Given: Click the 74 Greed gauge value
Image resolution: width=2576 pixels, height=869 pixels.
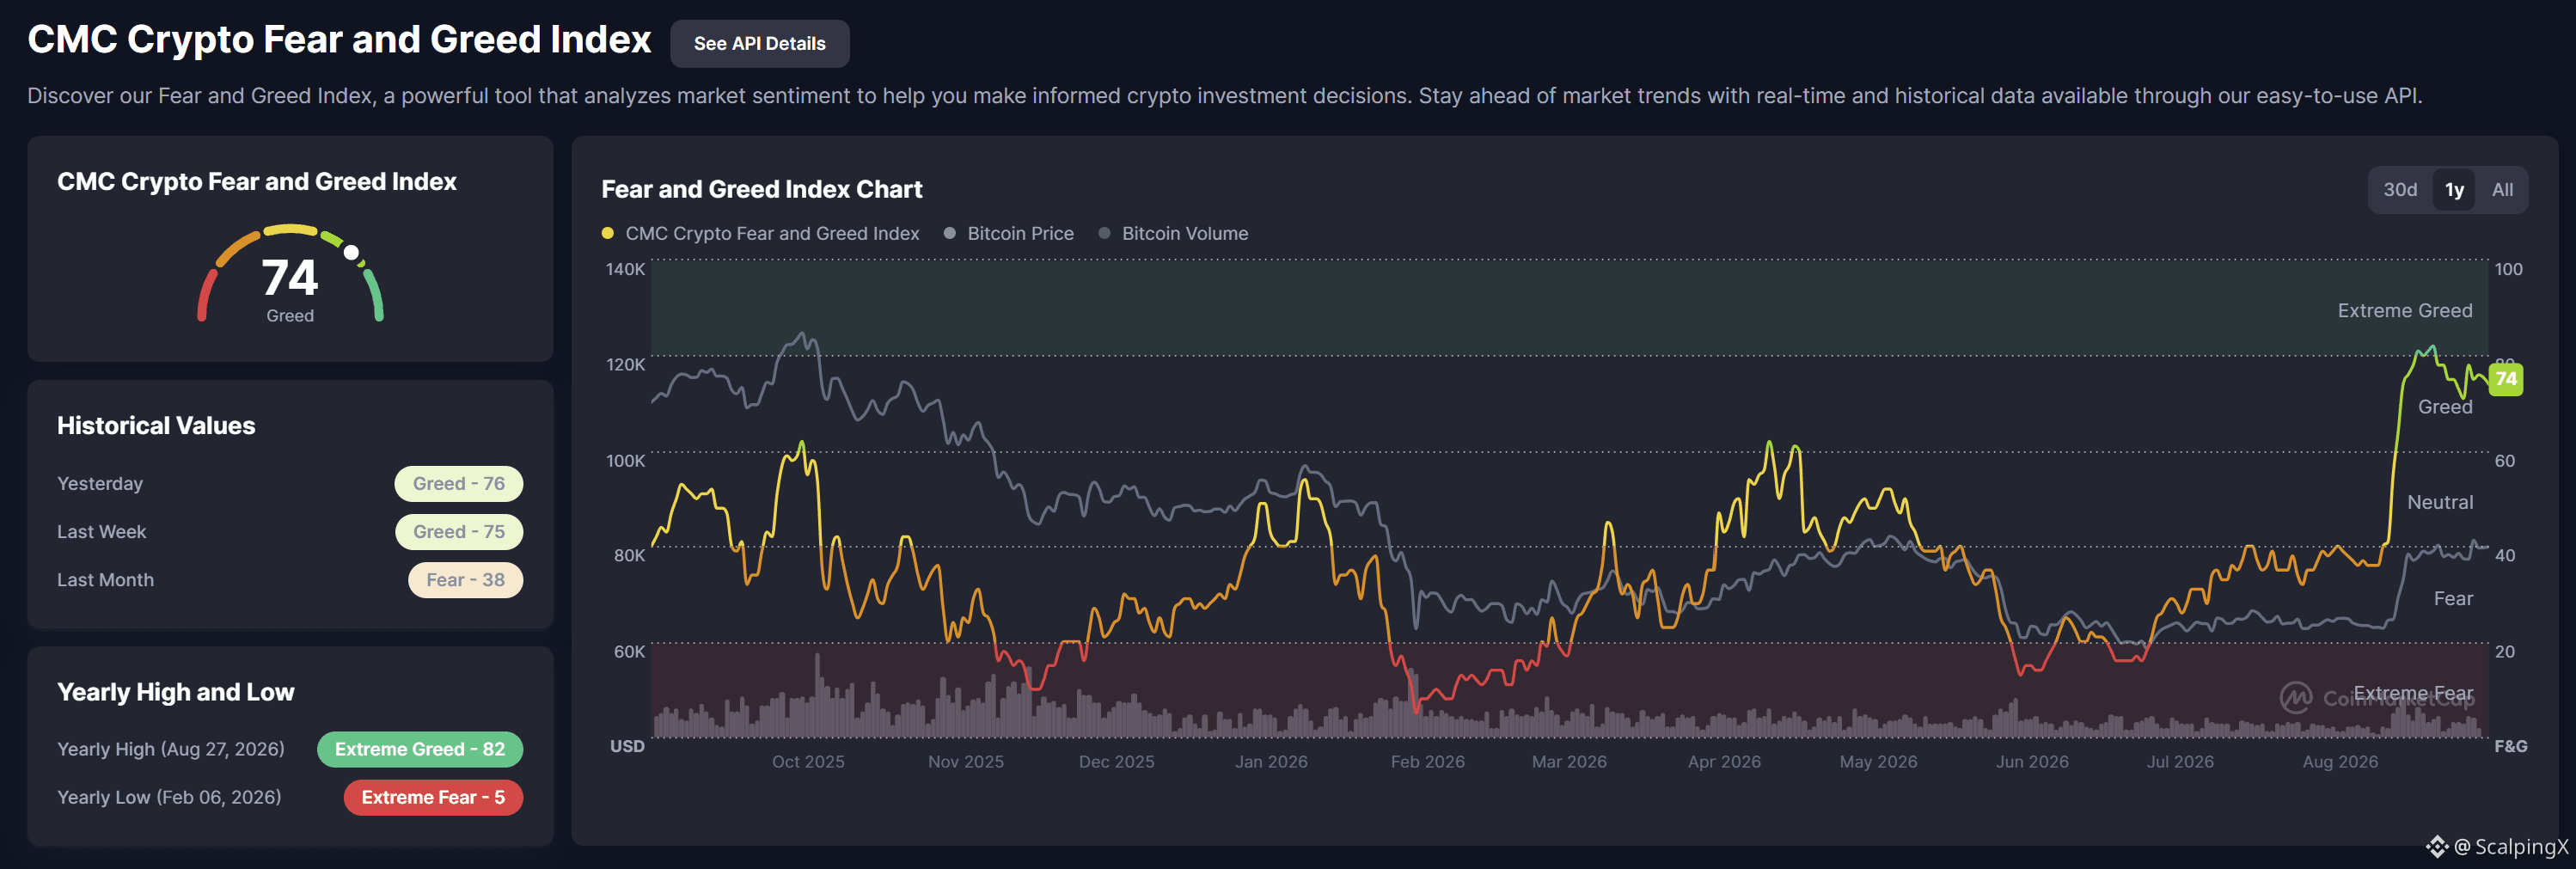Looking at the screenshot, I should [x=290, y=288].
